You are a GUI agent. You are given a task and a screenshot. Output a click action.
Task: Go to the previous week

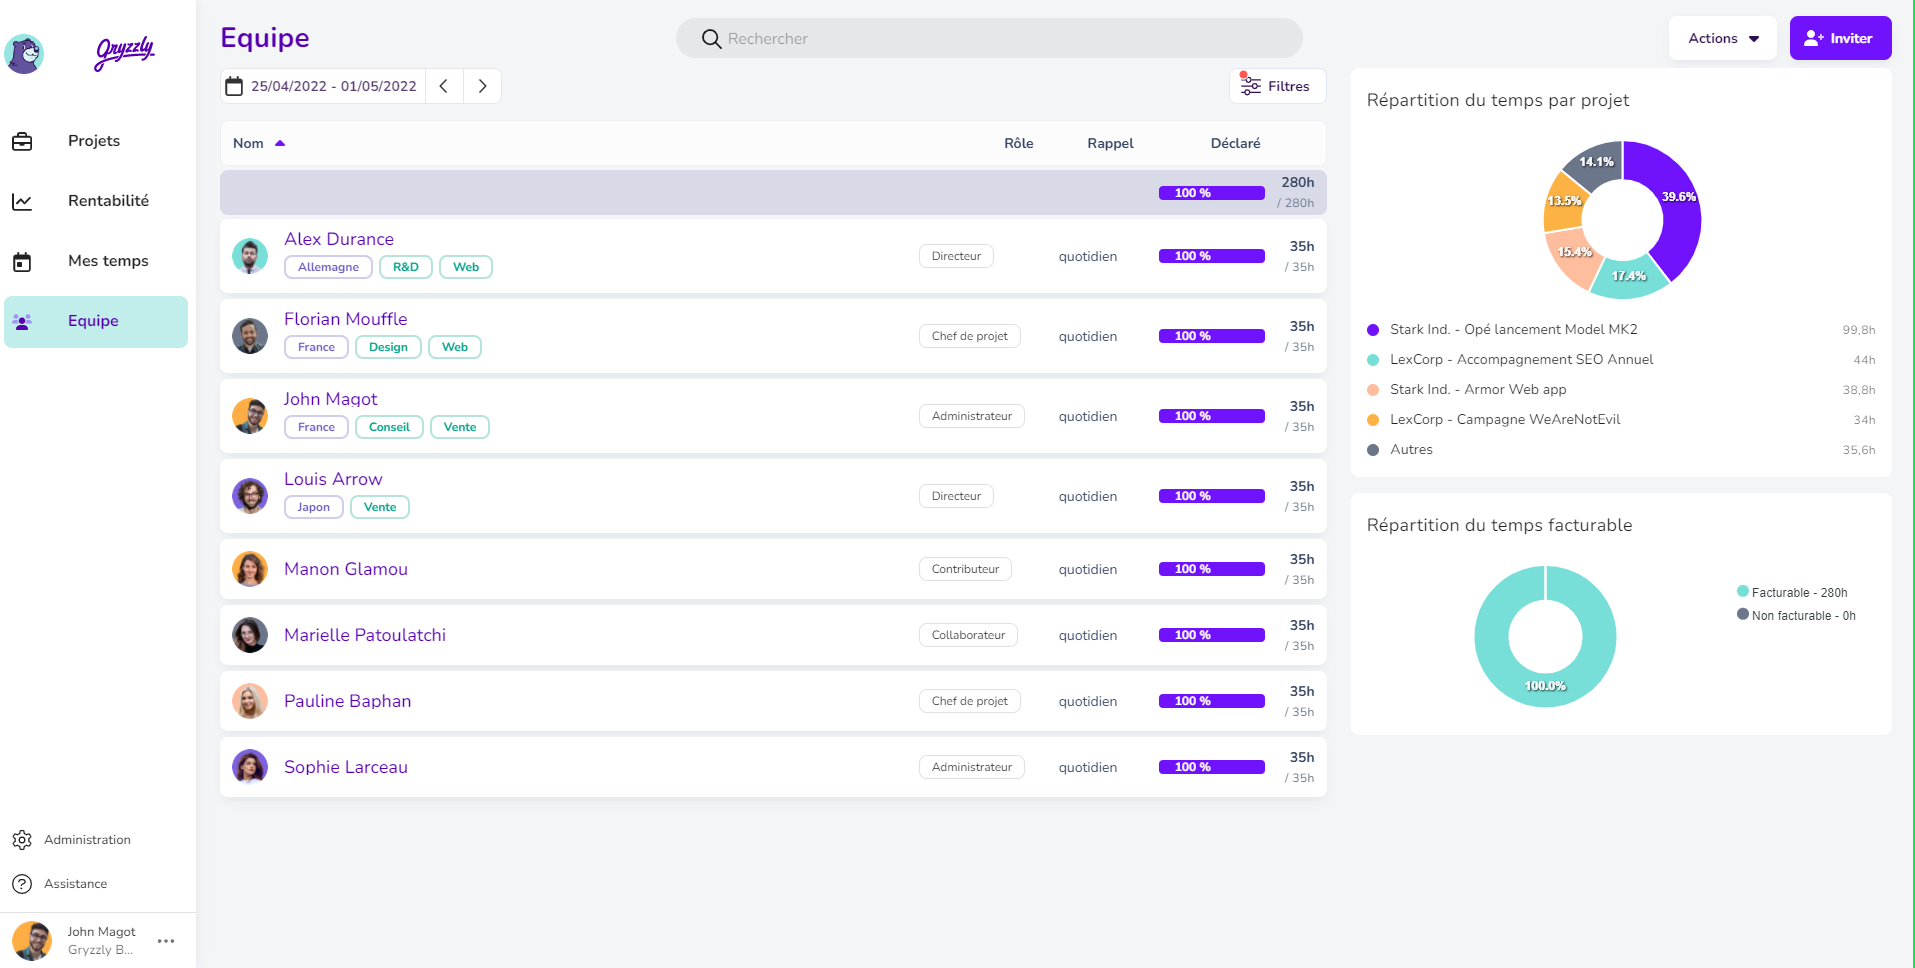(x=444, y=86)
